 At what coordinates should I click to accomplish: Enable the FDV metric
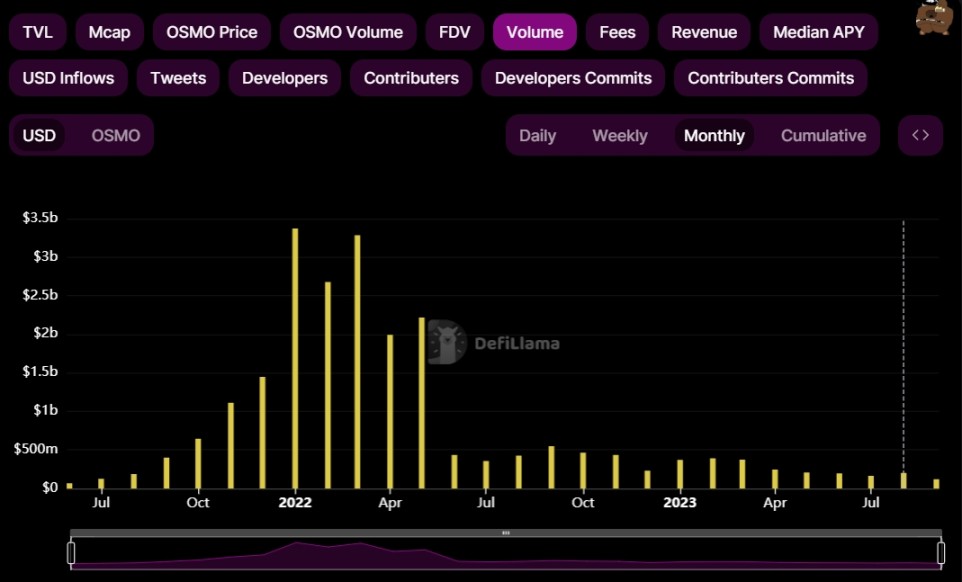[454, 31]
